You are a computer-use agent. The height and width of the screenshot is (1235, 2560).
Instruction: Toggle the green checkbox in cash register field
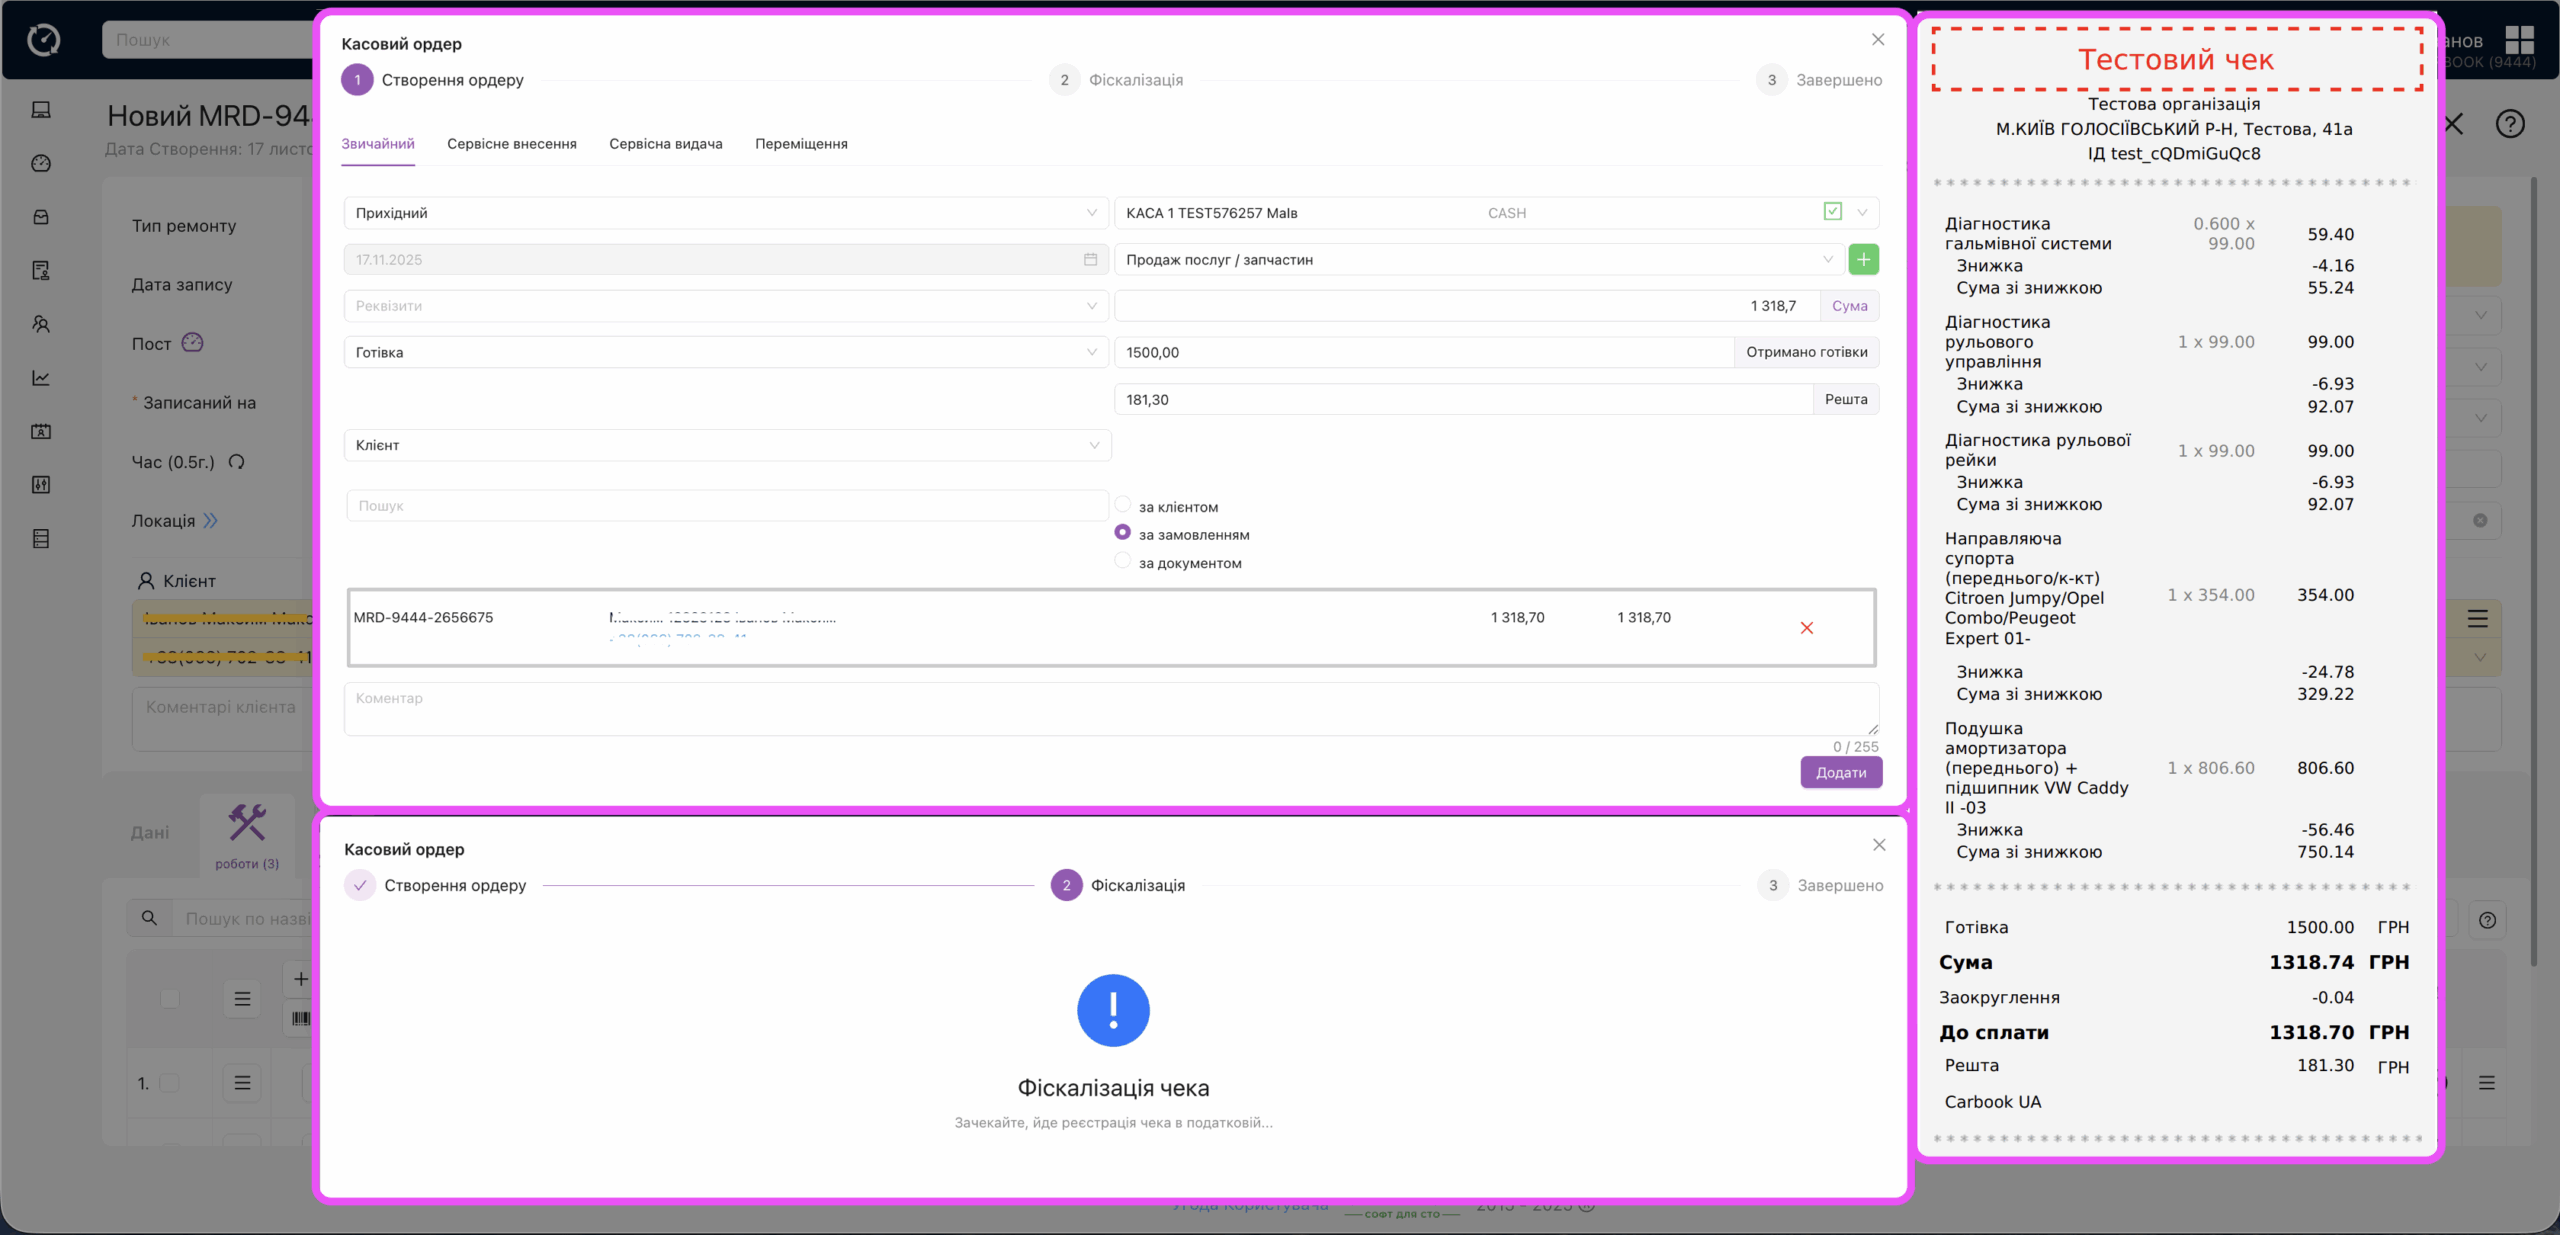[1832, 212]
